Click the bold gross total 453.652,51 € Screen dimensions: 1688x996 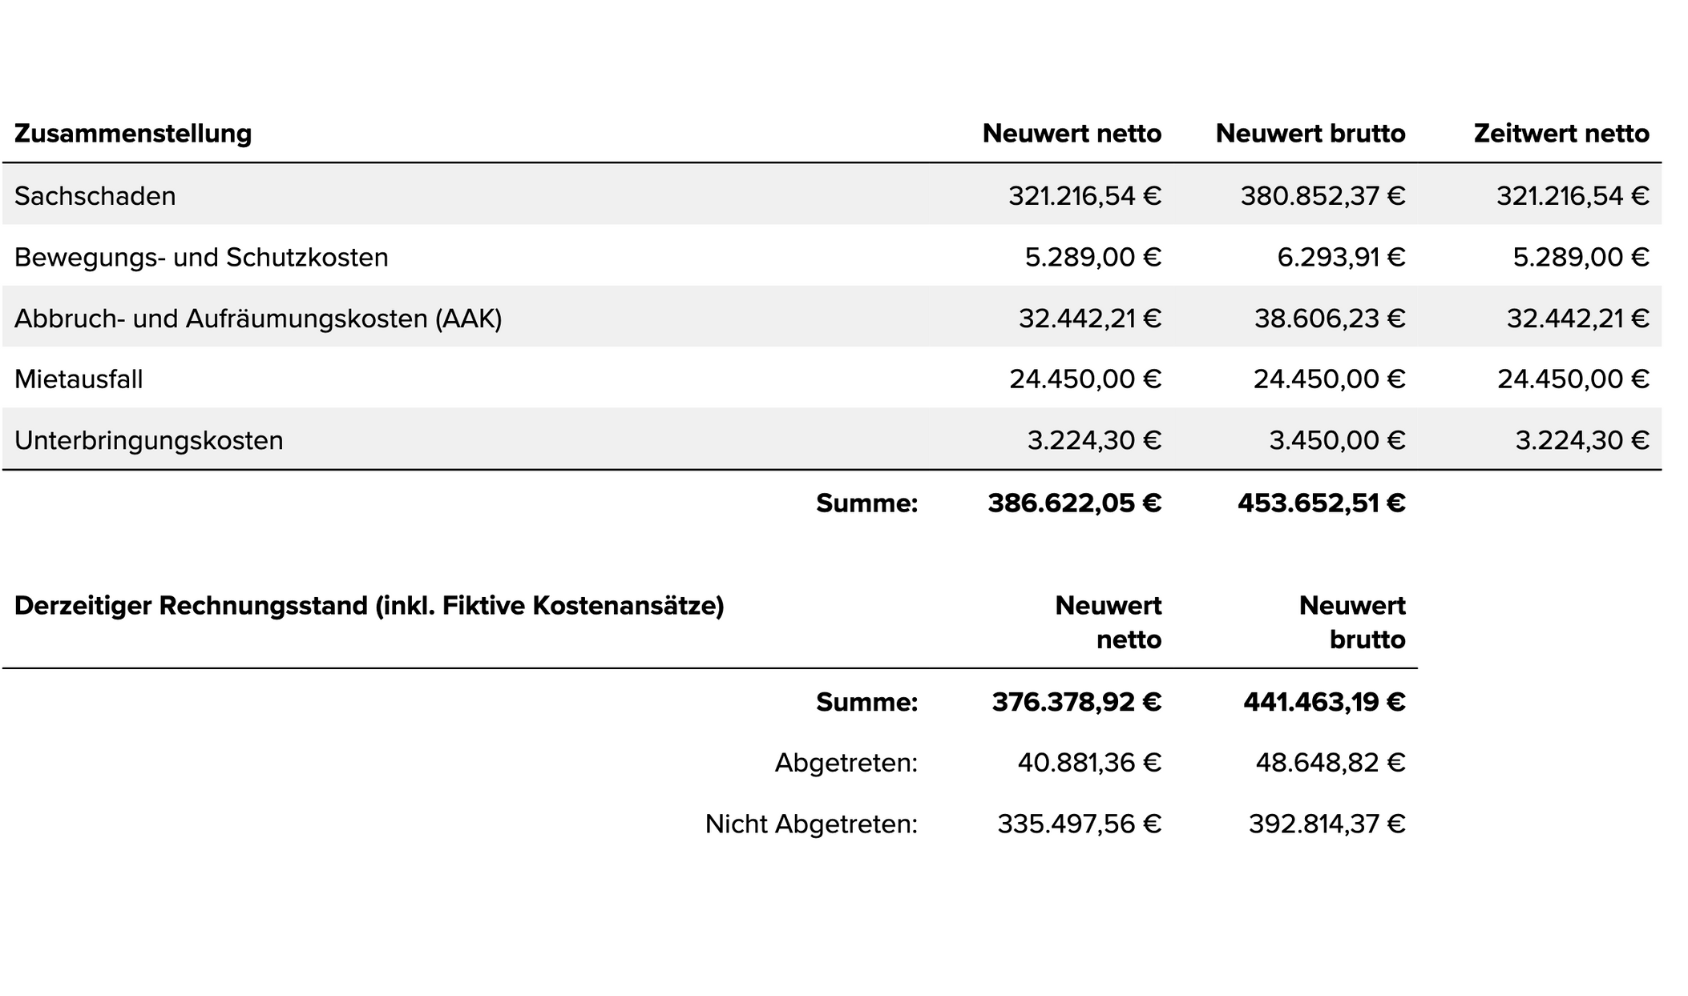tap(1321, 503)
